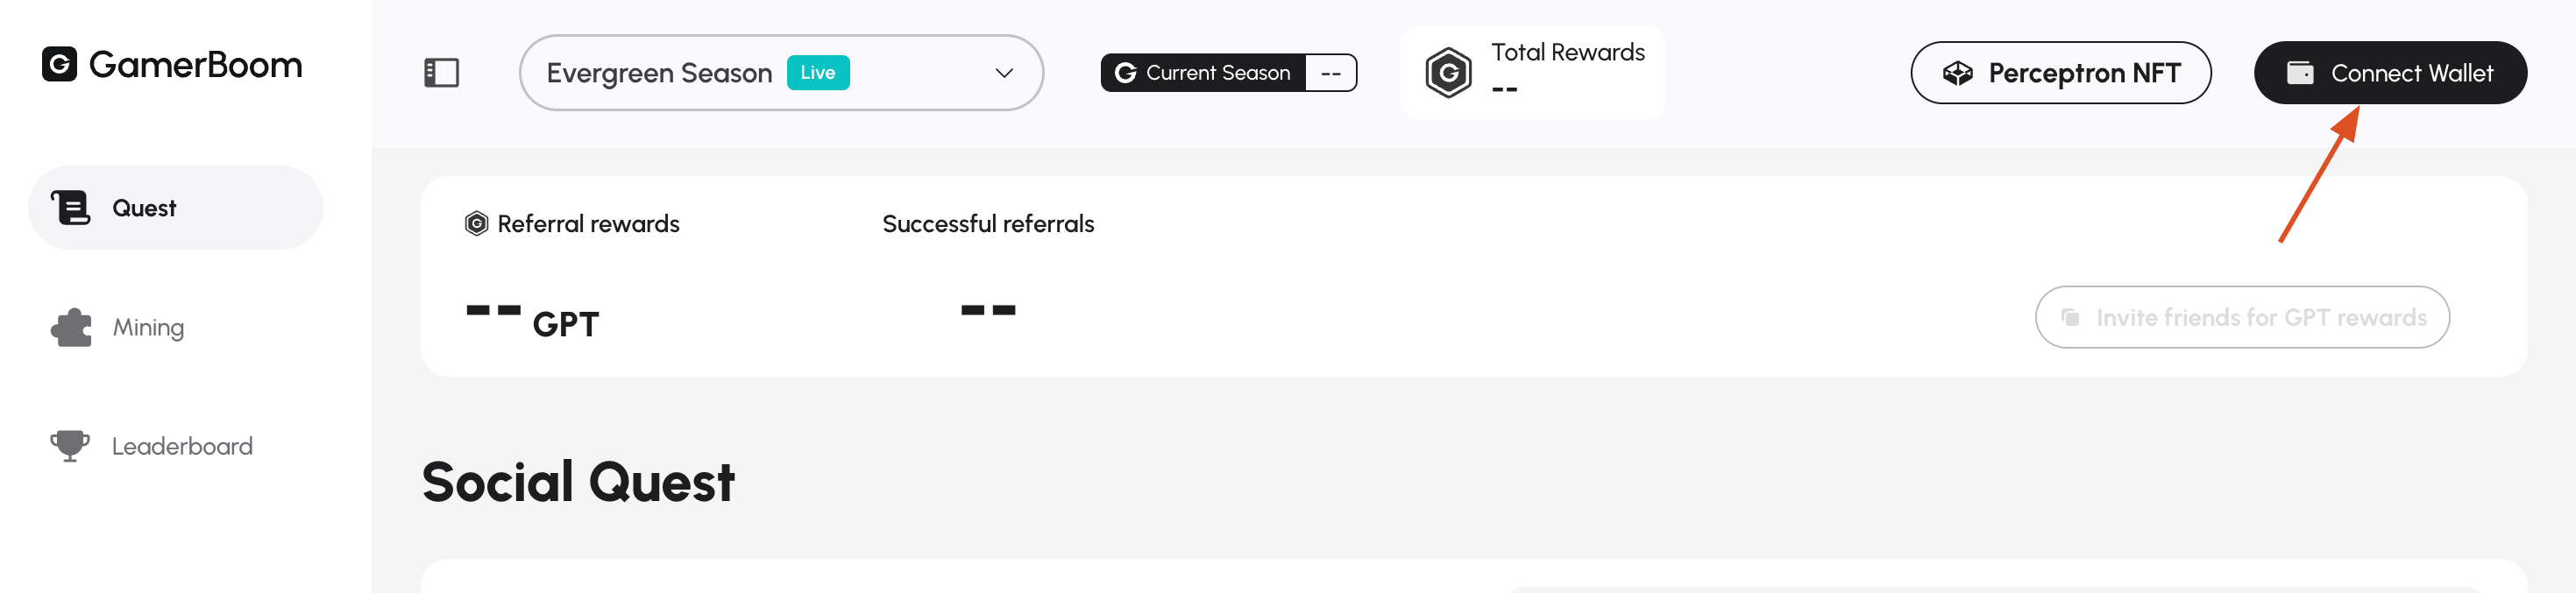Select the Current Season points value box
This screenshot has width=2576, height=593.
1330,73
